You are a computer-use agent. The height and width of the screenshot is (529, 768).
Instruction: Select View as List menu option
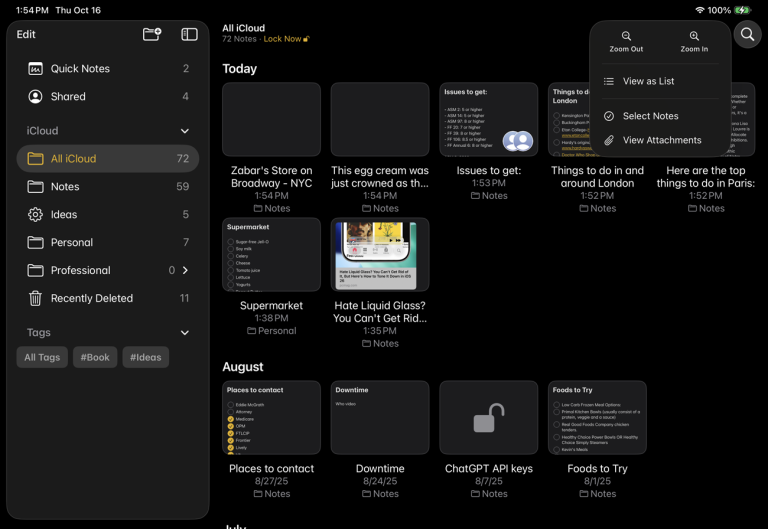(648, 81)
